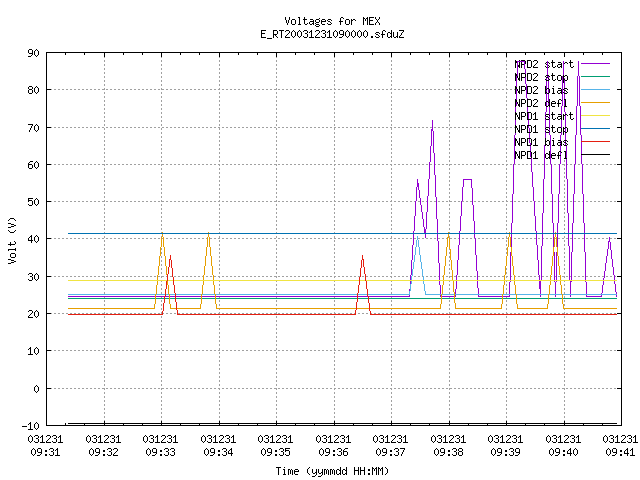640x480 pixels.
Task: Click the "NPD2 stop" legend label
Action: click(541, 77)
